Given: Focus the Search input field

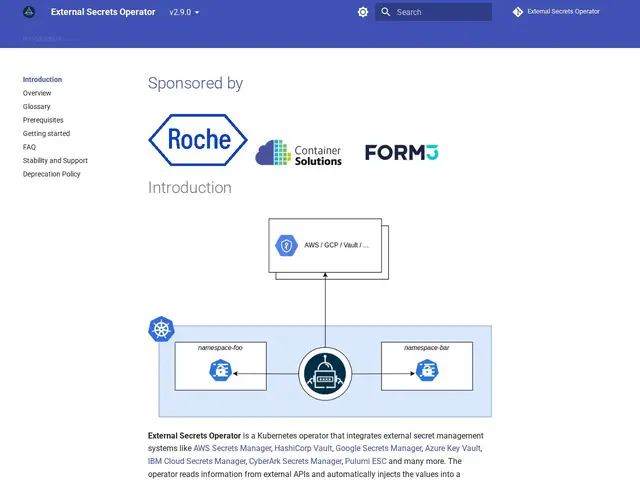Looking at the screenshot, I should [x=433, y=12].
